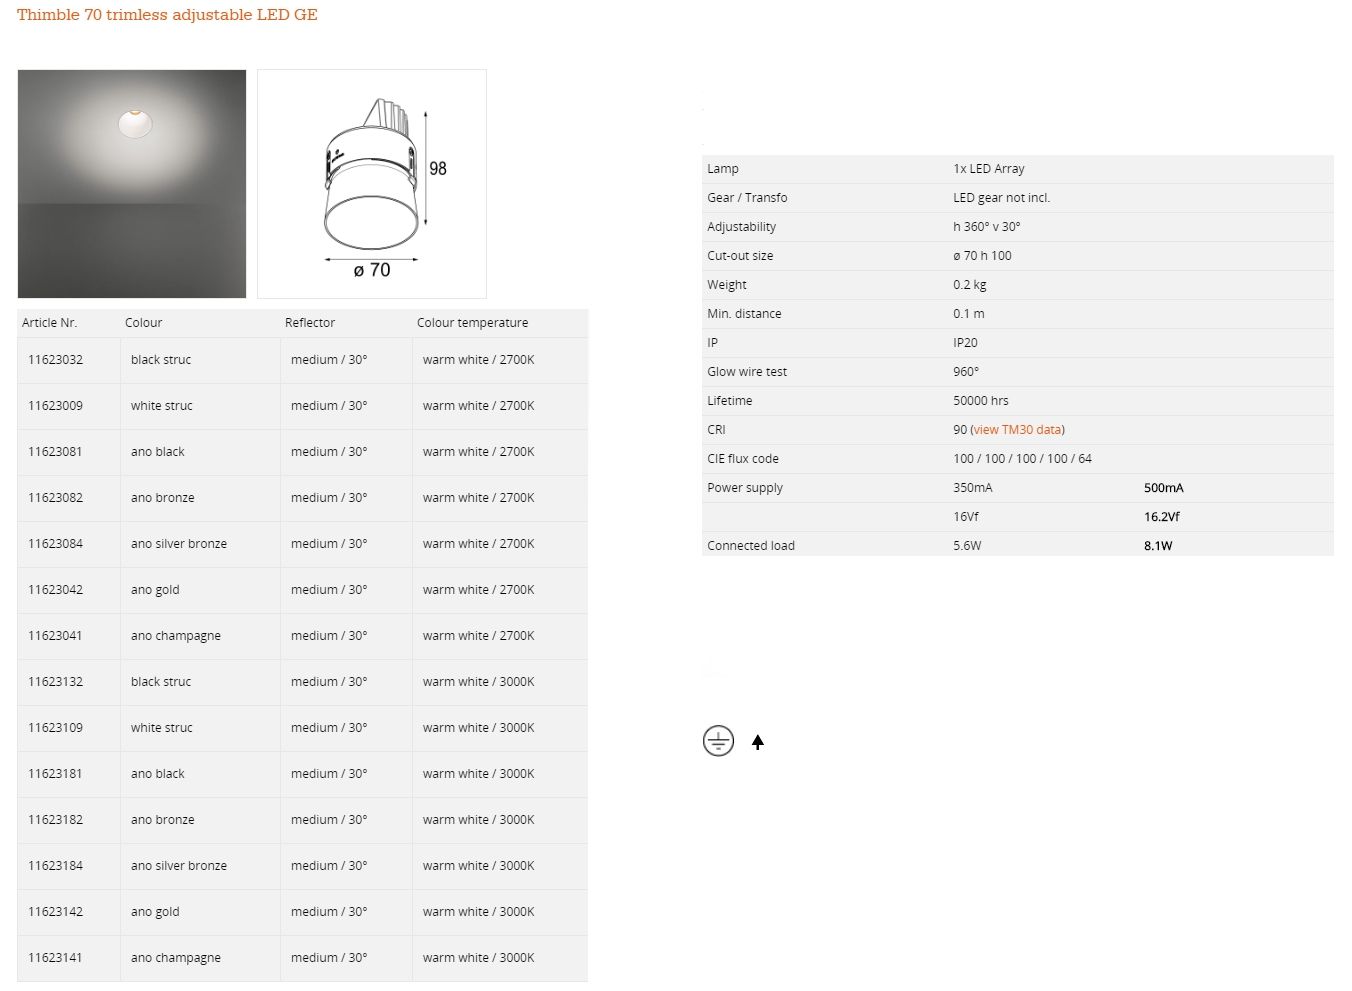The height and width of the screenshot is (991, 1352).
Task: Select the 500mA power supply option
Action: pyautogui.click(x=1163, y=487)
